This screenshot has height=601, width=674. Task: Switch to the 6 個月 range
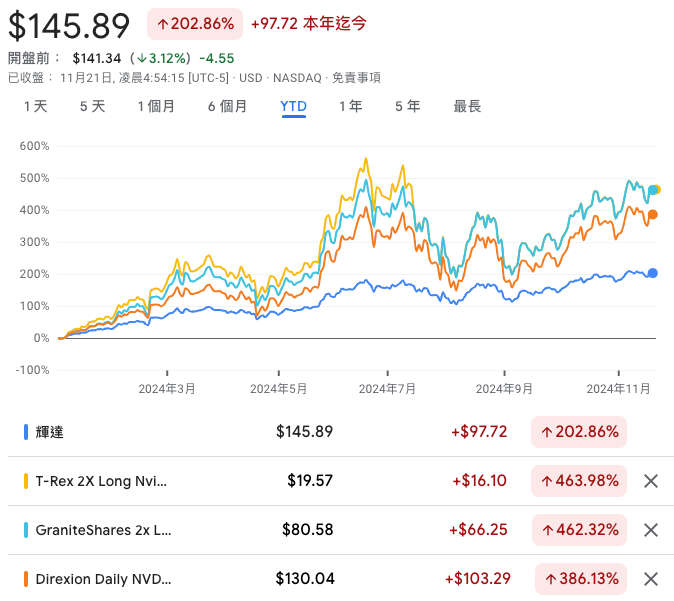coord(227,106)
